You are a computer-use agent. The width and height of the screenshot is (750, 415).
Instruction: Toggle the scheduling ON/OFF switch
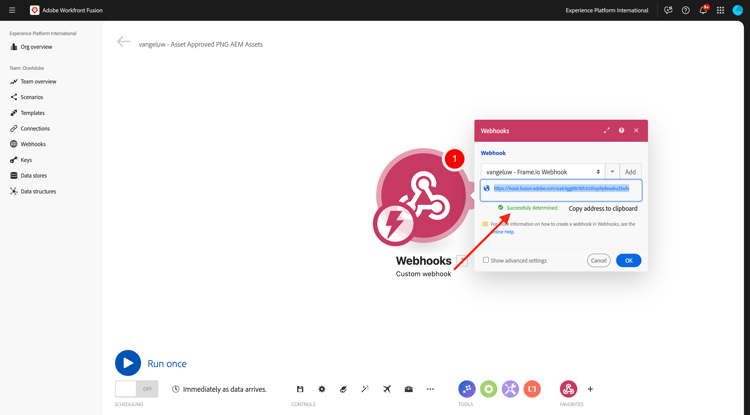pos(136,389)
